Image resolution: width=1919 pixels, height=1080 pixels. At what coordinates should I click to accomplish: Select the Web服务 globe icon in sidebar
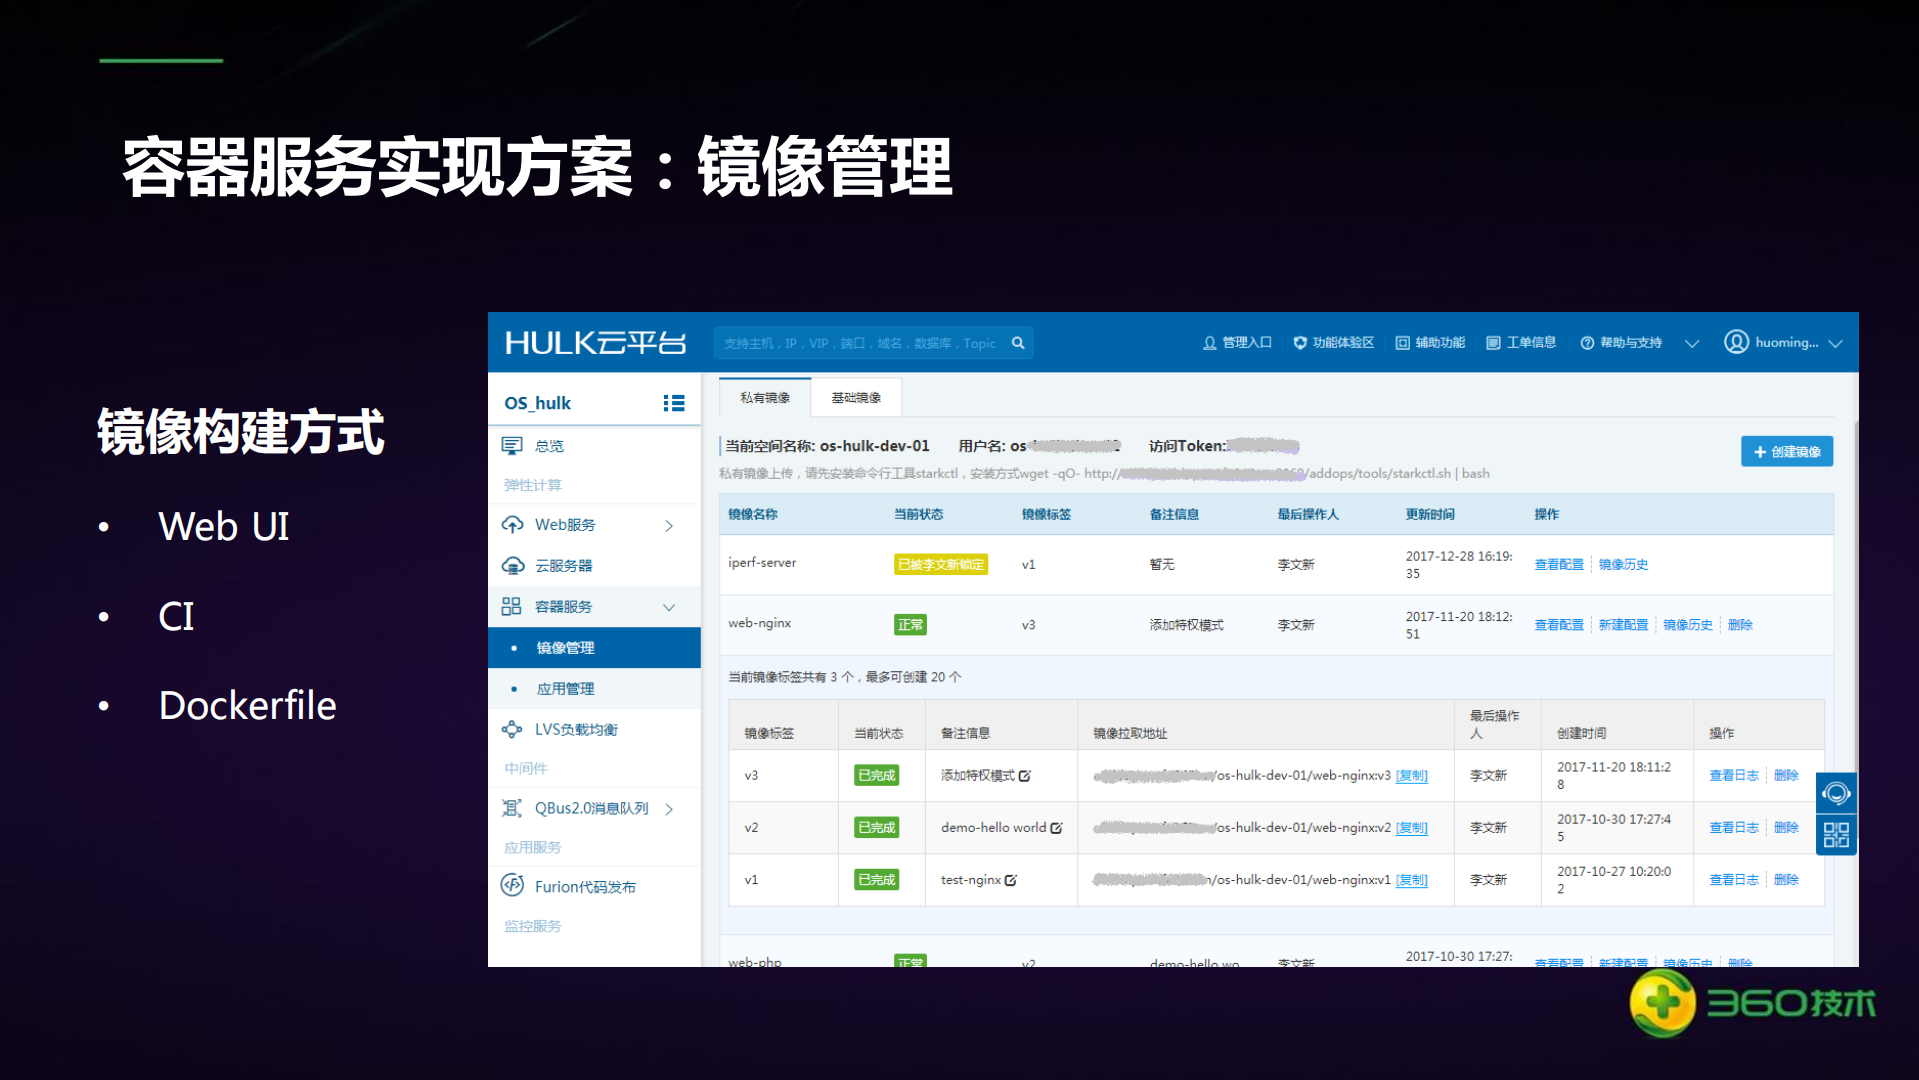coord(513,524)
